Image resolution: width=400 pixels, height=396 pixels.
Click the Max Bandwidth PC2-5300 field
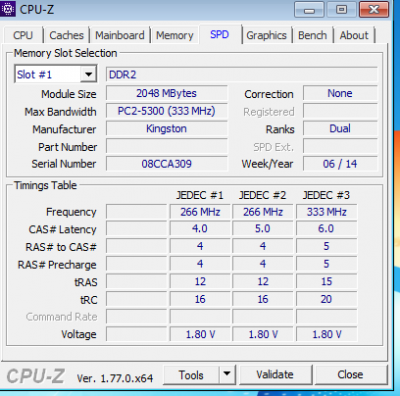(x=167, y=111)
